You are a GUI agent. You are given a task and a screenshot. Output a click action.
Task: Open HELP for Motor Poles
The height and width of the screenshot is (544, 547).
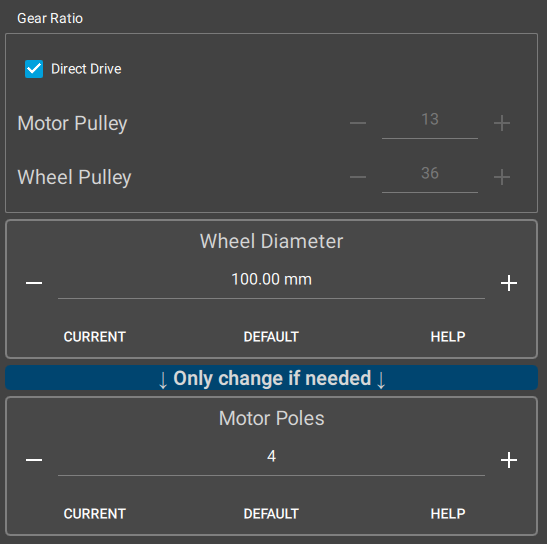tap(448, 514)
